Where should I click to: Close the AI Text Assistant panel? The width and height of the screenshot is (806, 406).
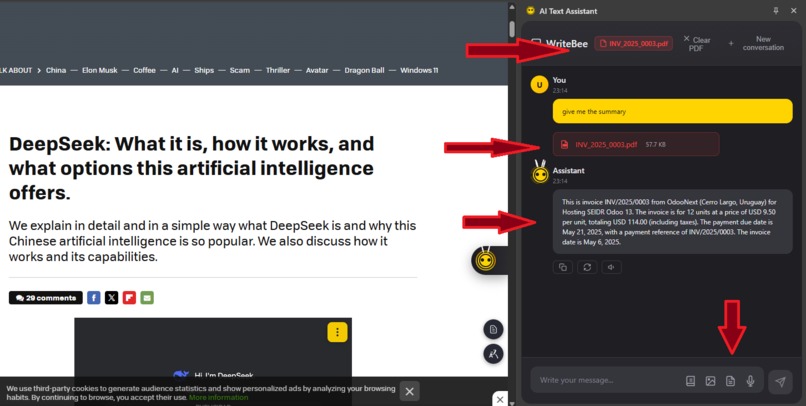coord(794,11)
